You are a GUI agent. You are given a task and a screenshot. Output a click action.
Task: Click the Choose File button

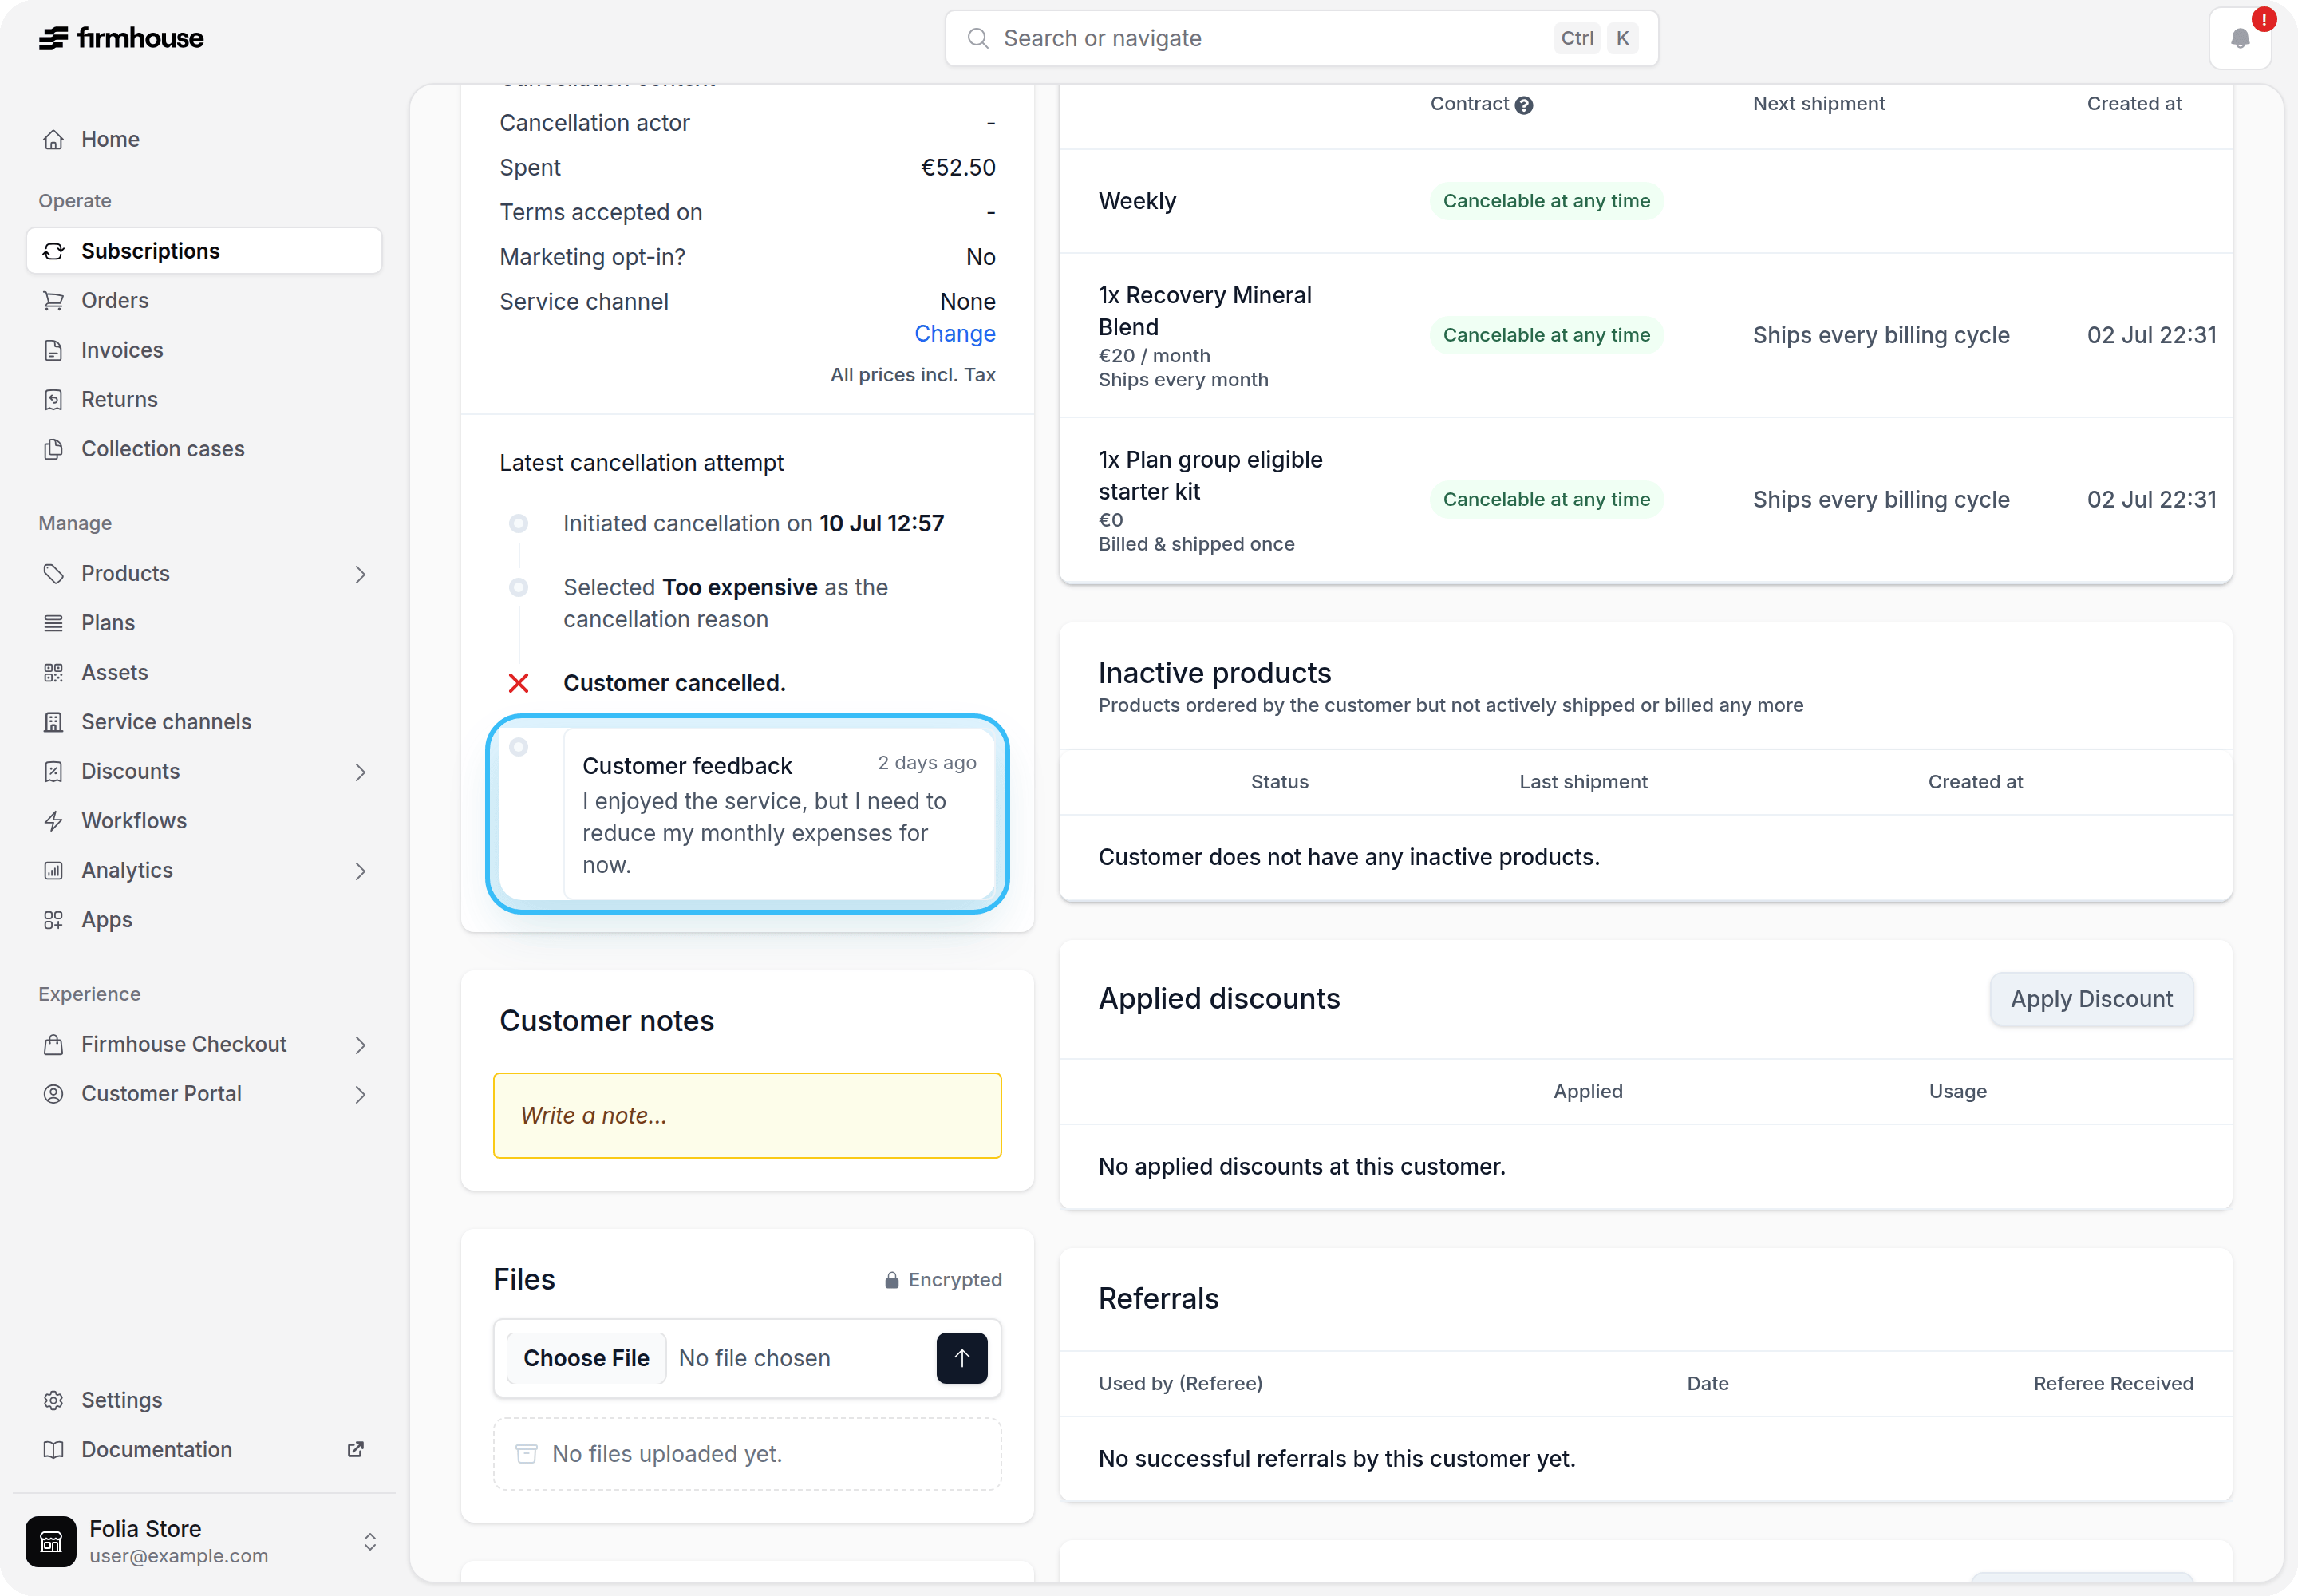586,1358
